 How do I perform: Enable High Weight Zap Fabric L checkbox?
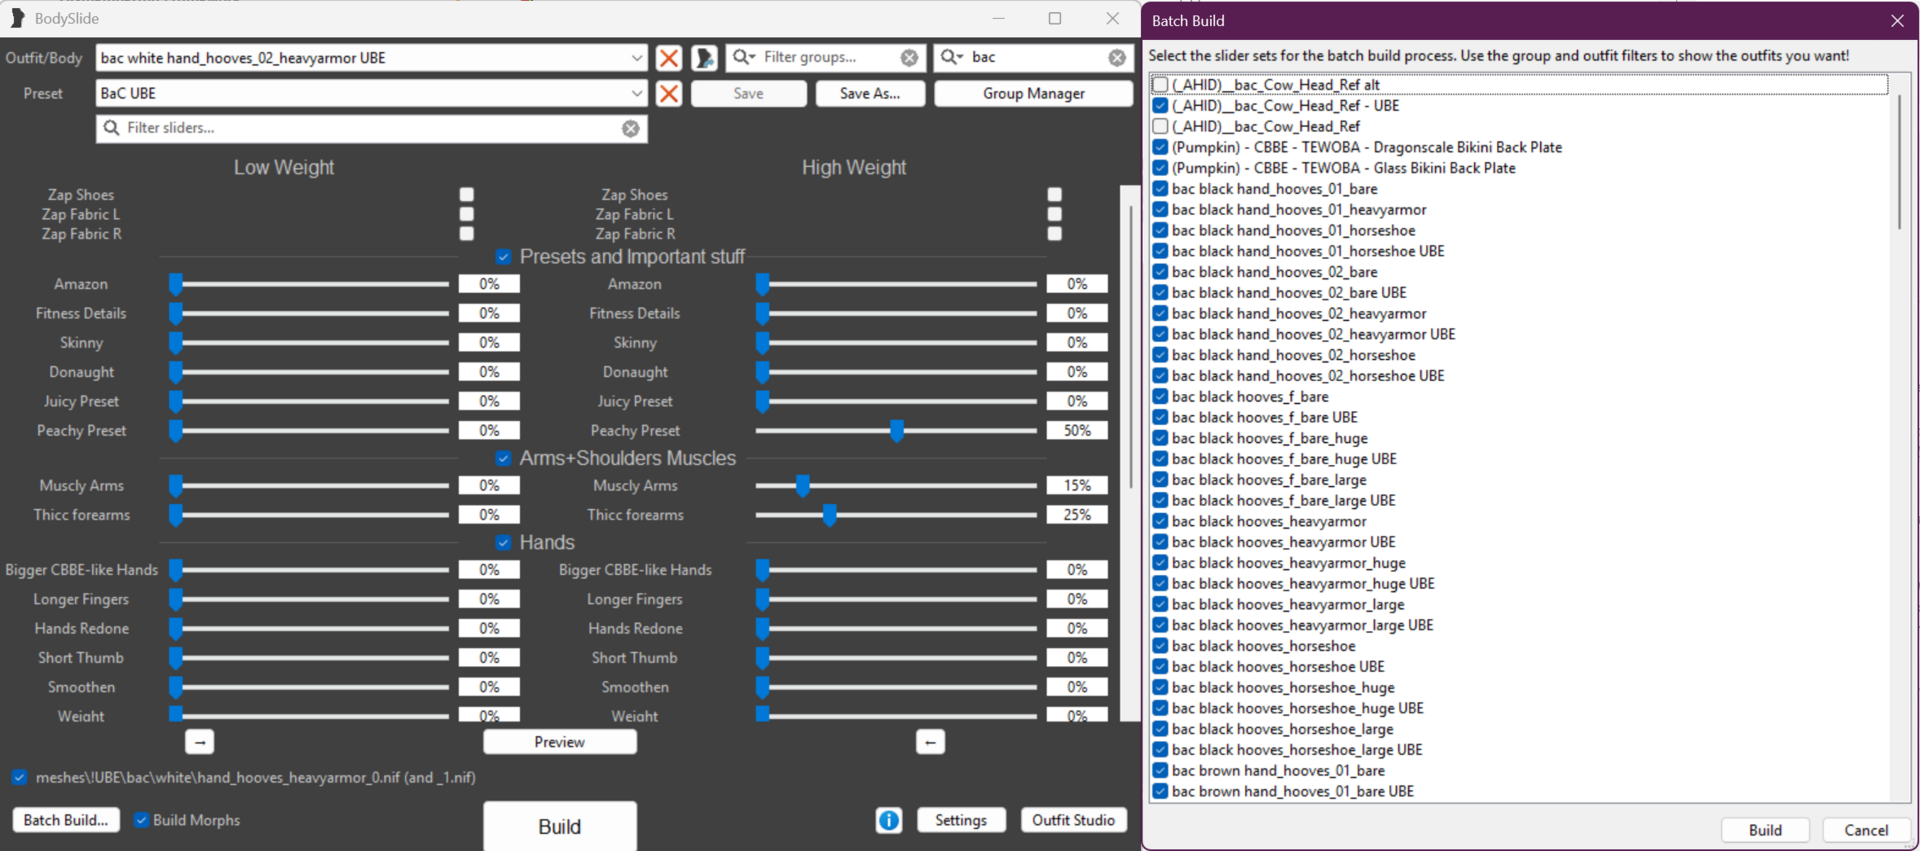(1055, 214)
